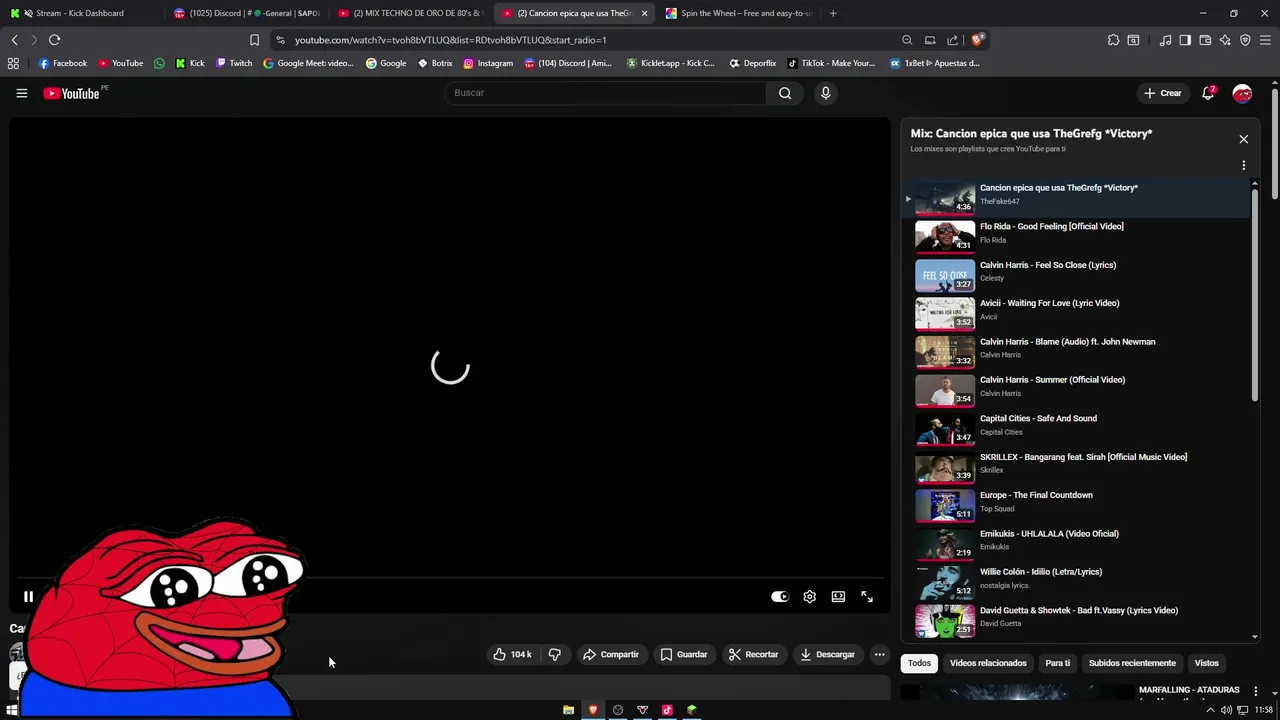Open the Facebook bookmark

click(x=62, y=63)
